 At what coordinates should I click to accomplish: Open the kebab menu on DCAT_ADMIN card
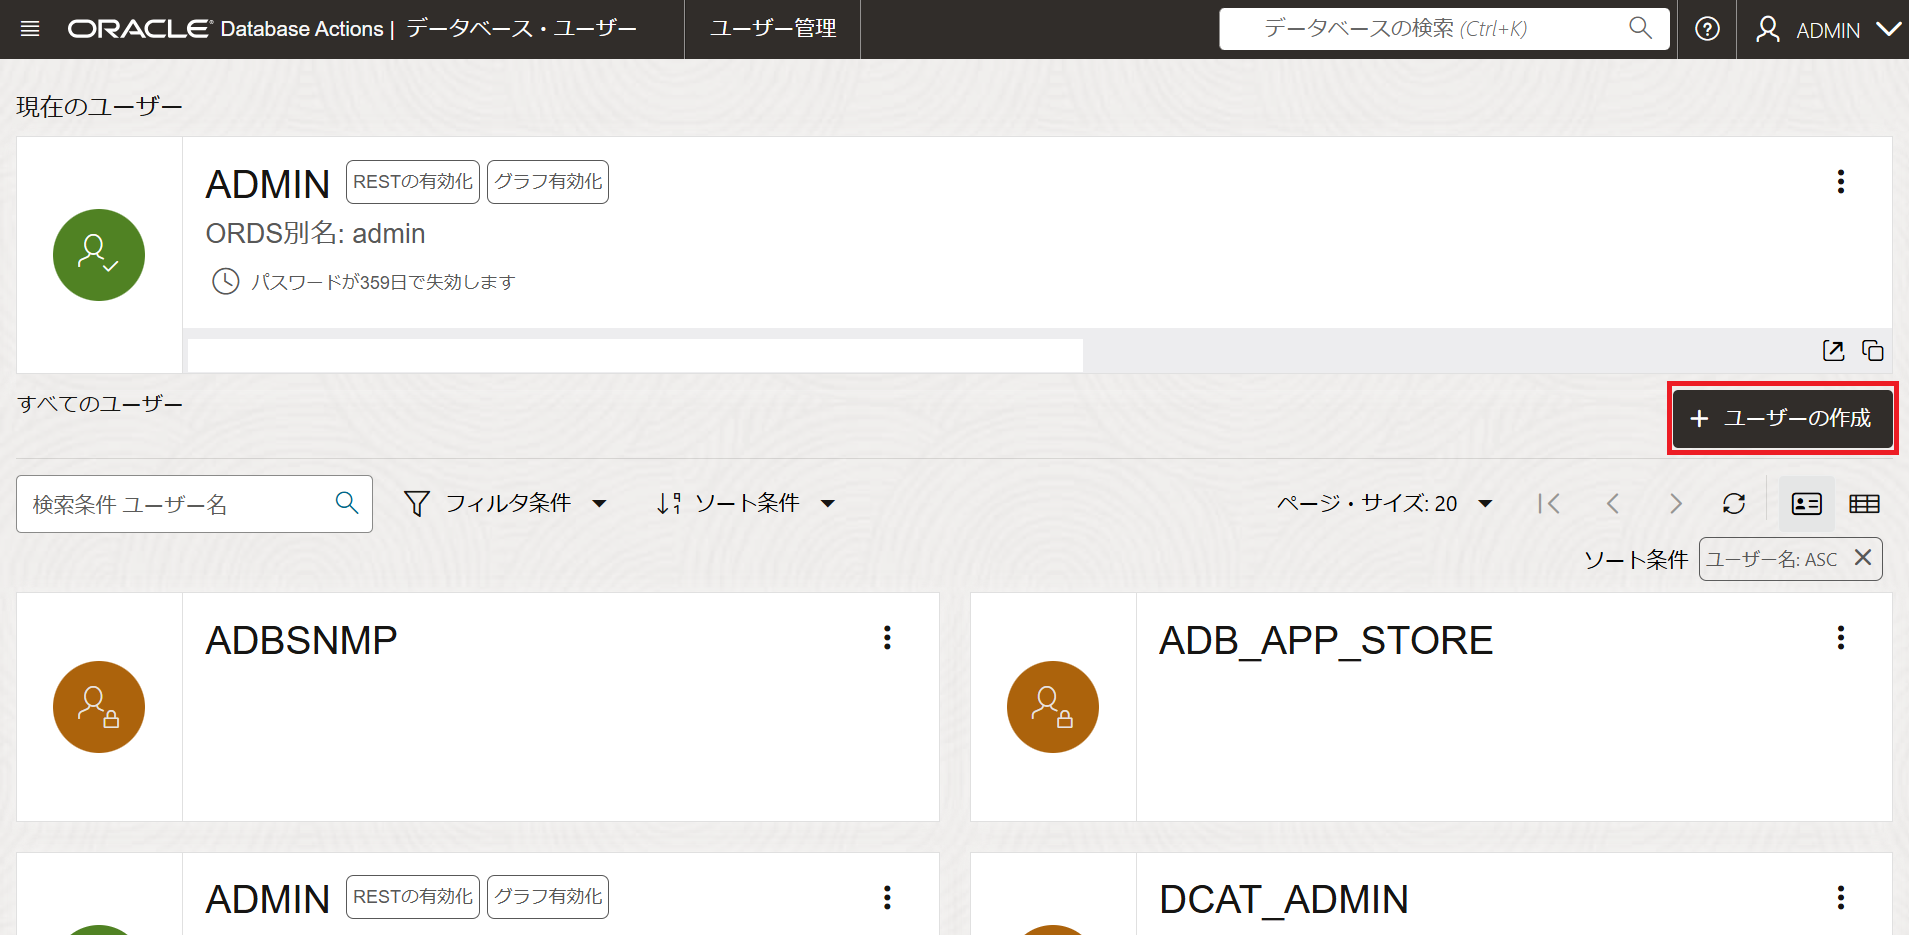[1840, 897]
